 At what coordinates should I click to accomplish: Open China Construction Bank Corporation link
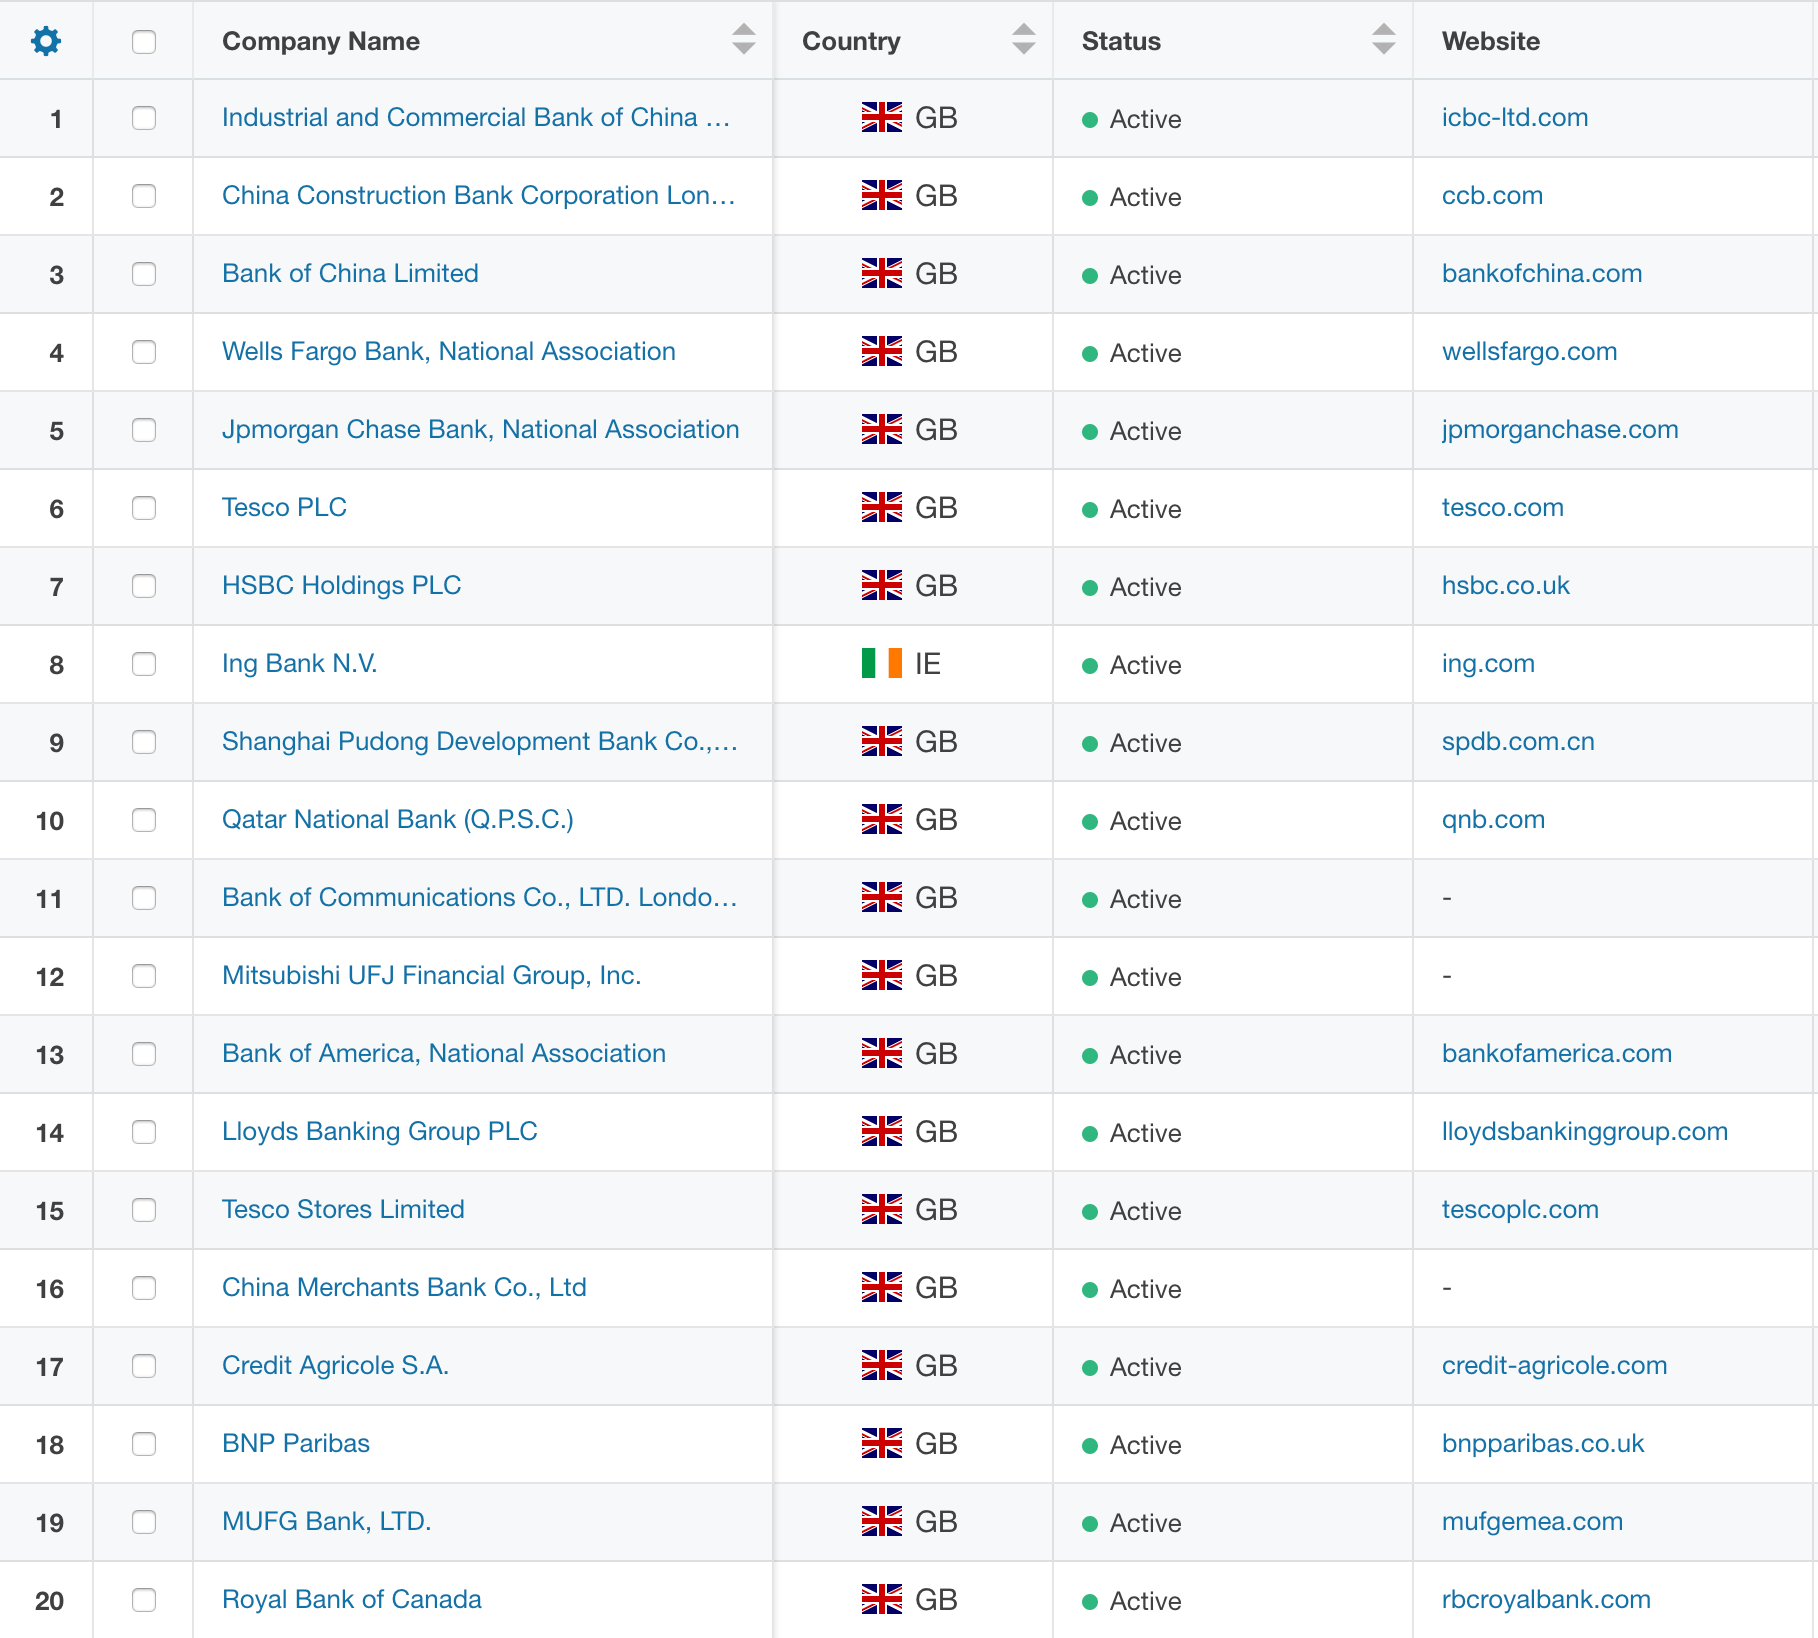(479, 196)
